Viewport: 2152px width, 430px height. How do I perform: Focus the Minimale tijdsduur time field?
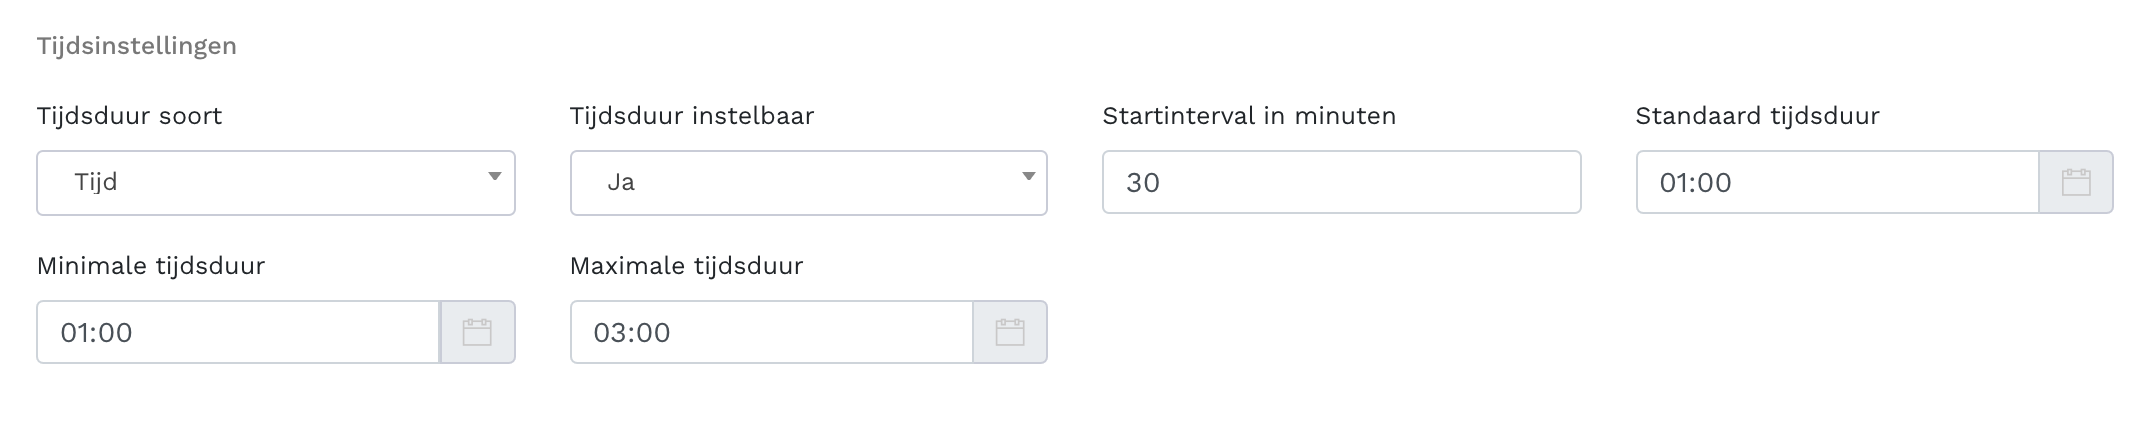238,332
